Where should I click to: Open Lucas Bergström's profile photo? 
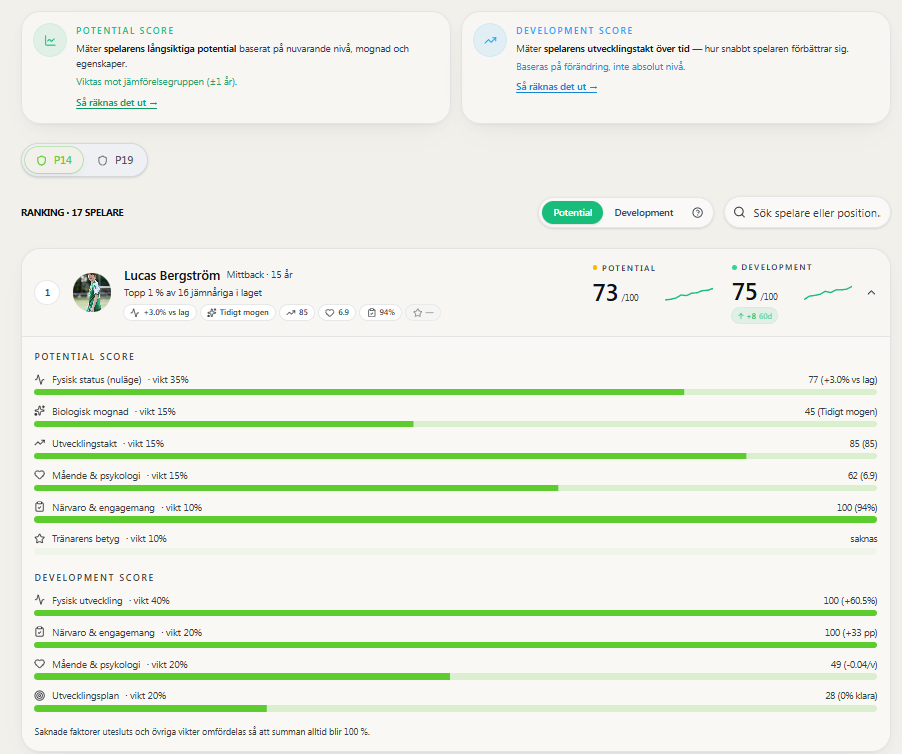[92, 292]
